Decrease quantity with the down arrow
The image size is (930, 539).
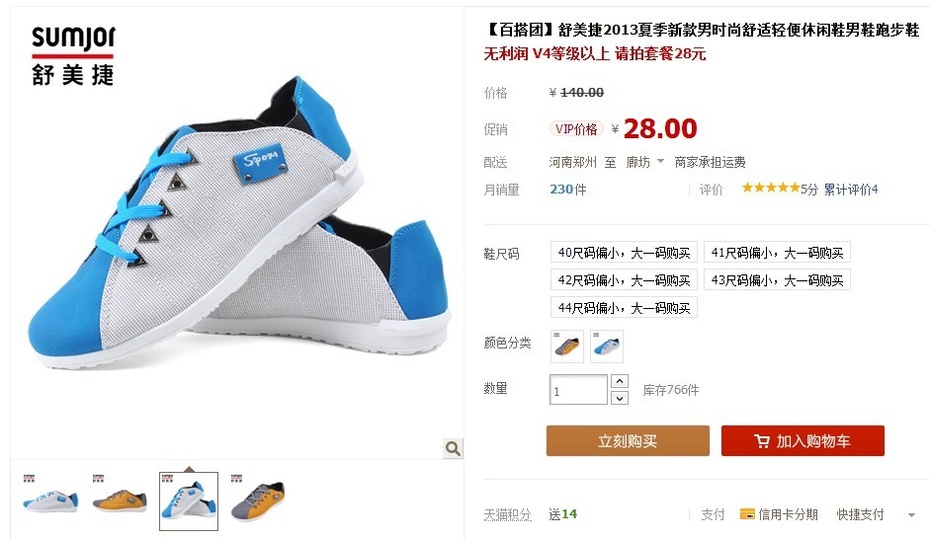click(619, 398)
